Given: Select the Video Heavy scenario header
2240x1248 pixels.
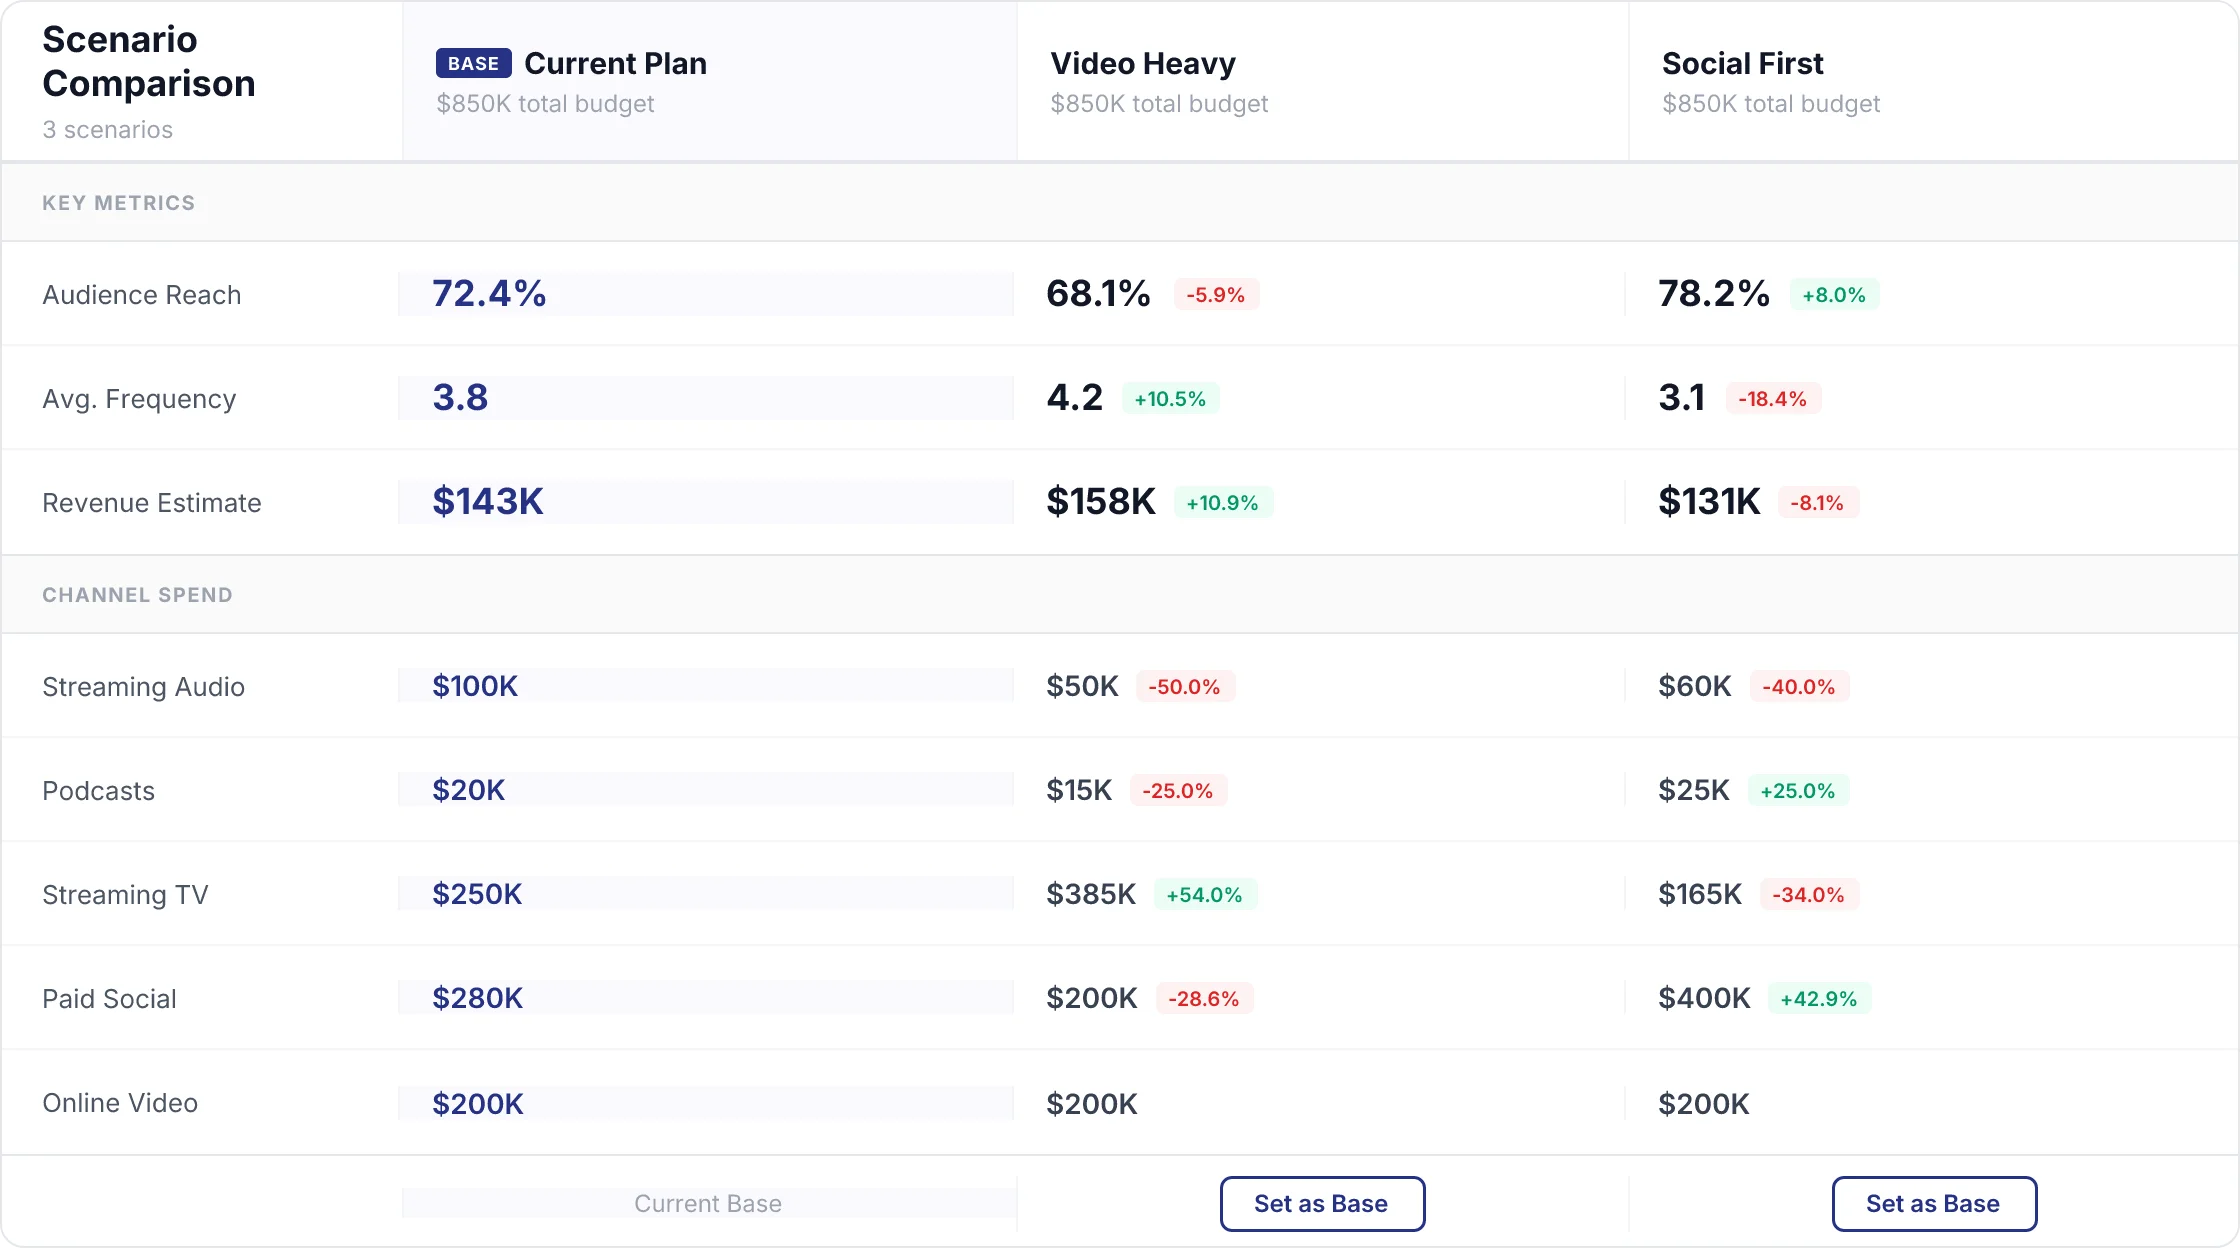Looking at the screenshot, I should 1142,64.
